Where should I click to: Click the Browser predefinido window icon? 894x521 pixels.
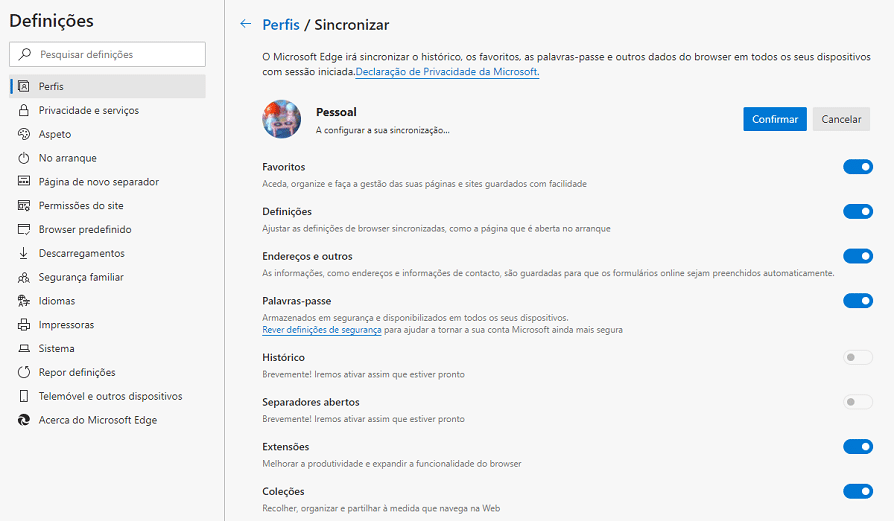(23, 229)
